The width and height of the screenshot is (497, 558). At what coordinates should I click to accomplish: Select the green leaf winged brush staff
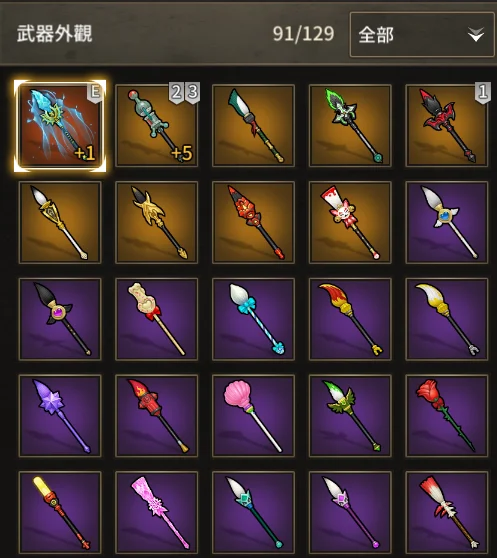[350, 416]
